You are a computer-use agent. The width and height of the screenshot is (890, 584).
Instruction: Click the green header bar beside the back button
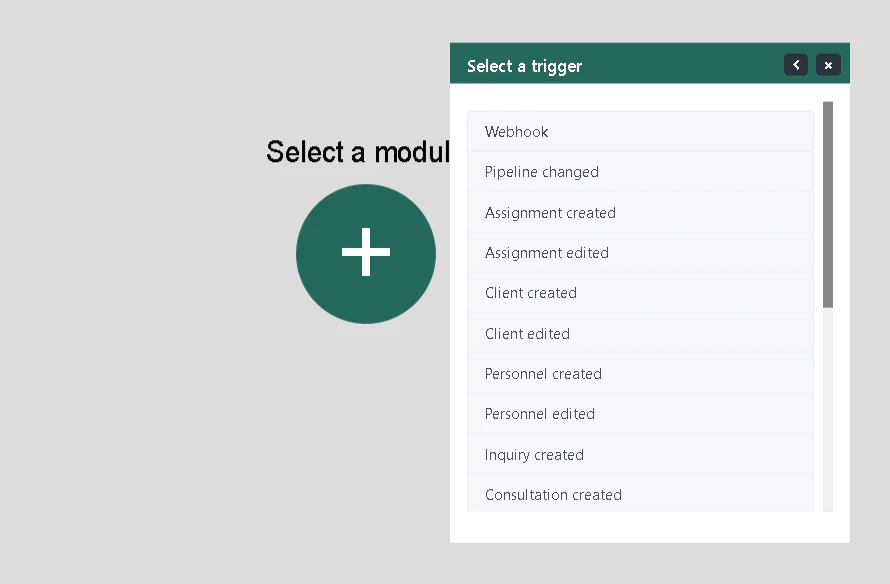pos(681,64)
